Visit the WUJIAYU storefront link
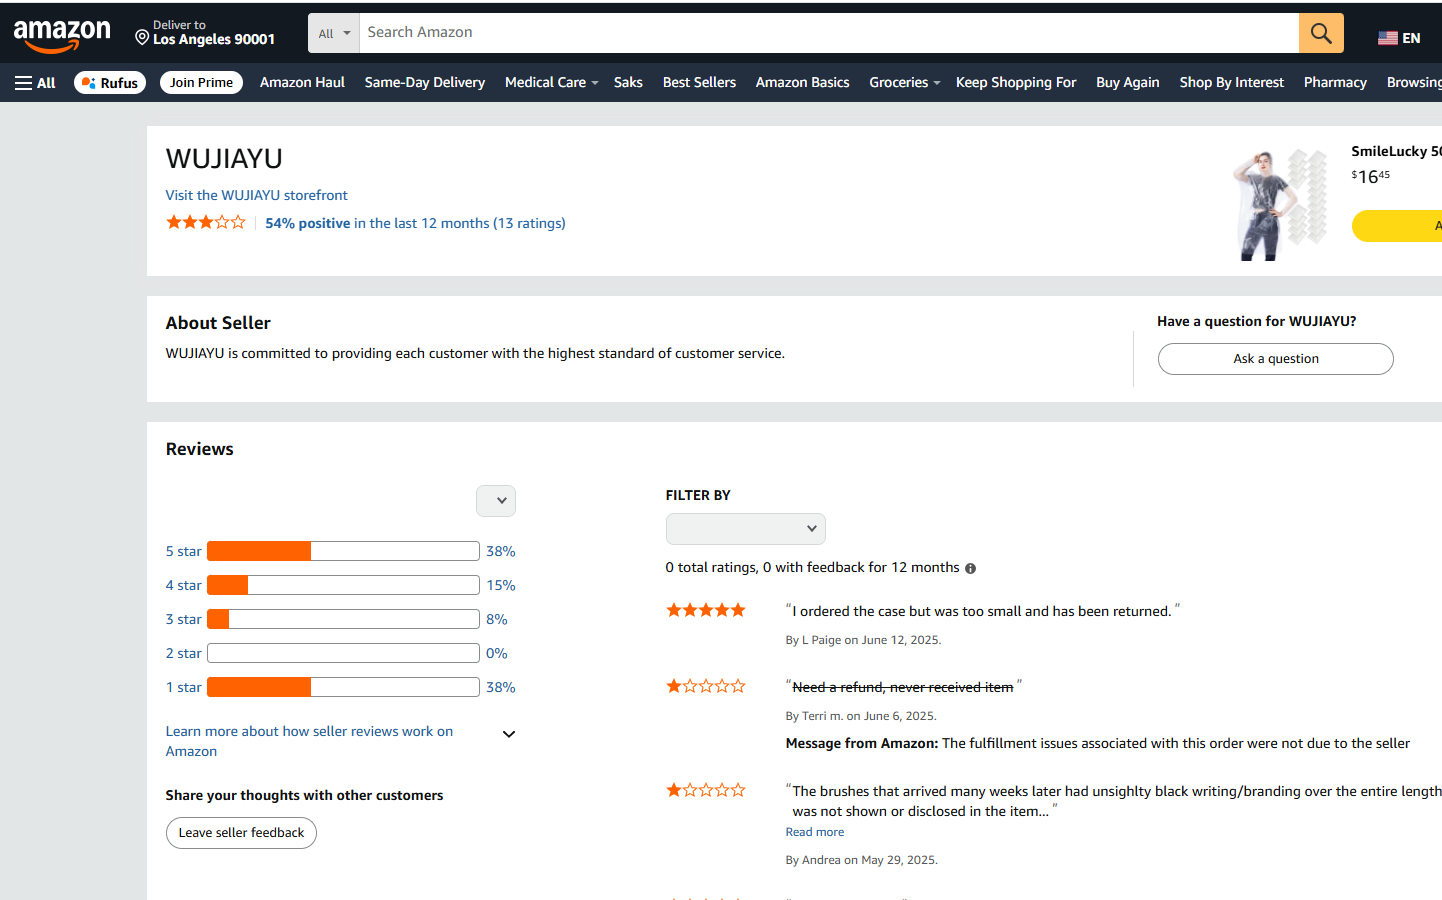 coord(257,195)
